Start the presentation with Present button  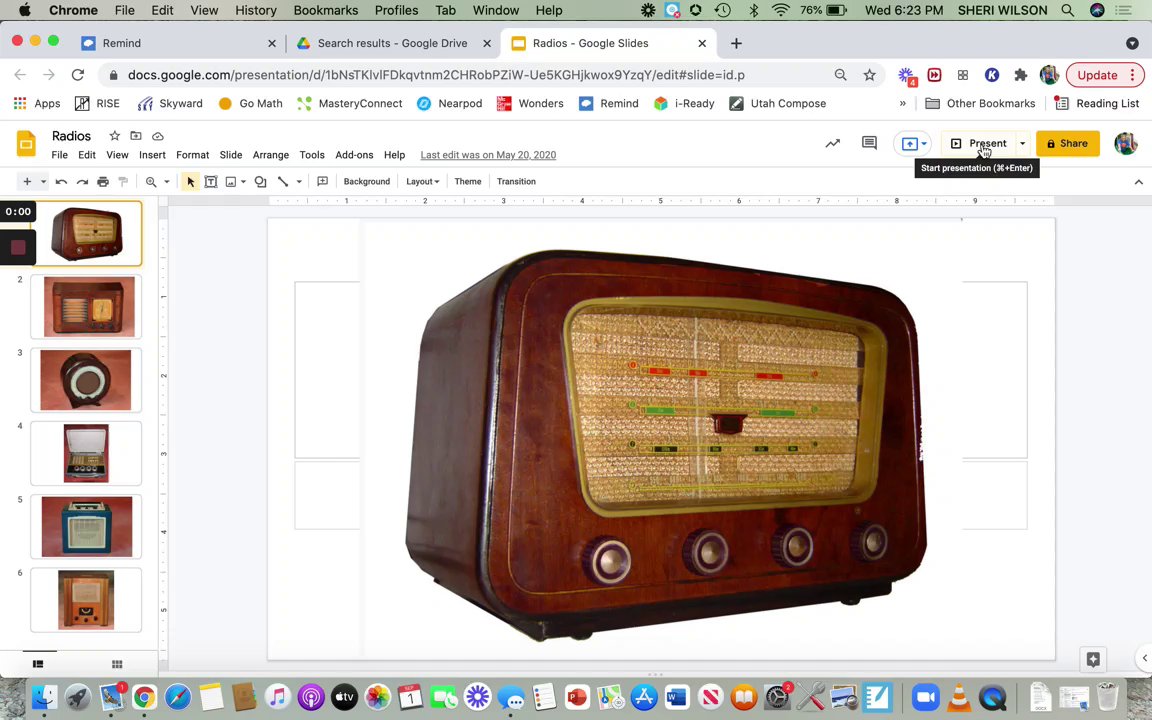[979, 143]
